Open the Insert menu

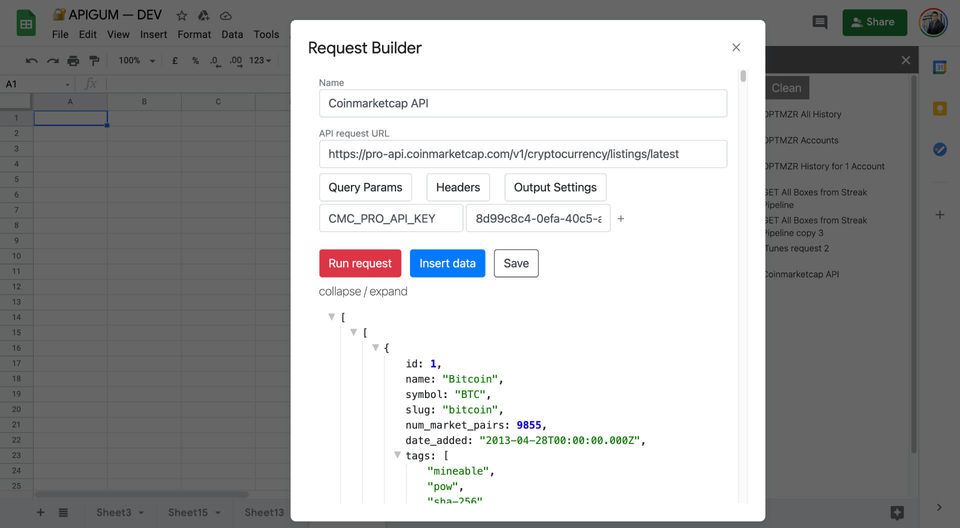[x=153, y=35]
